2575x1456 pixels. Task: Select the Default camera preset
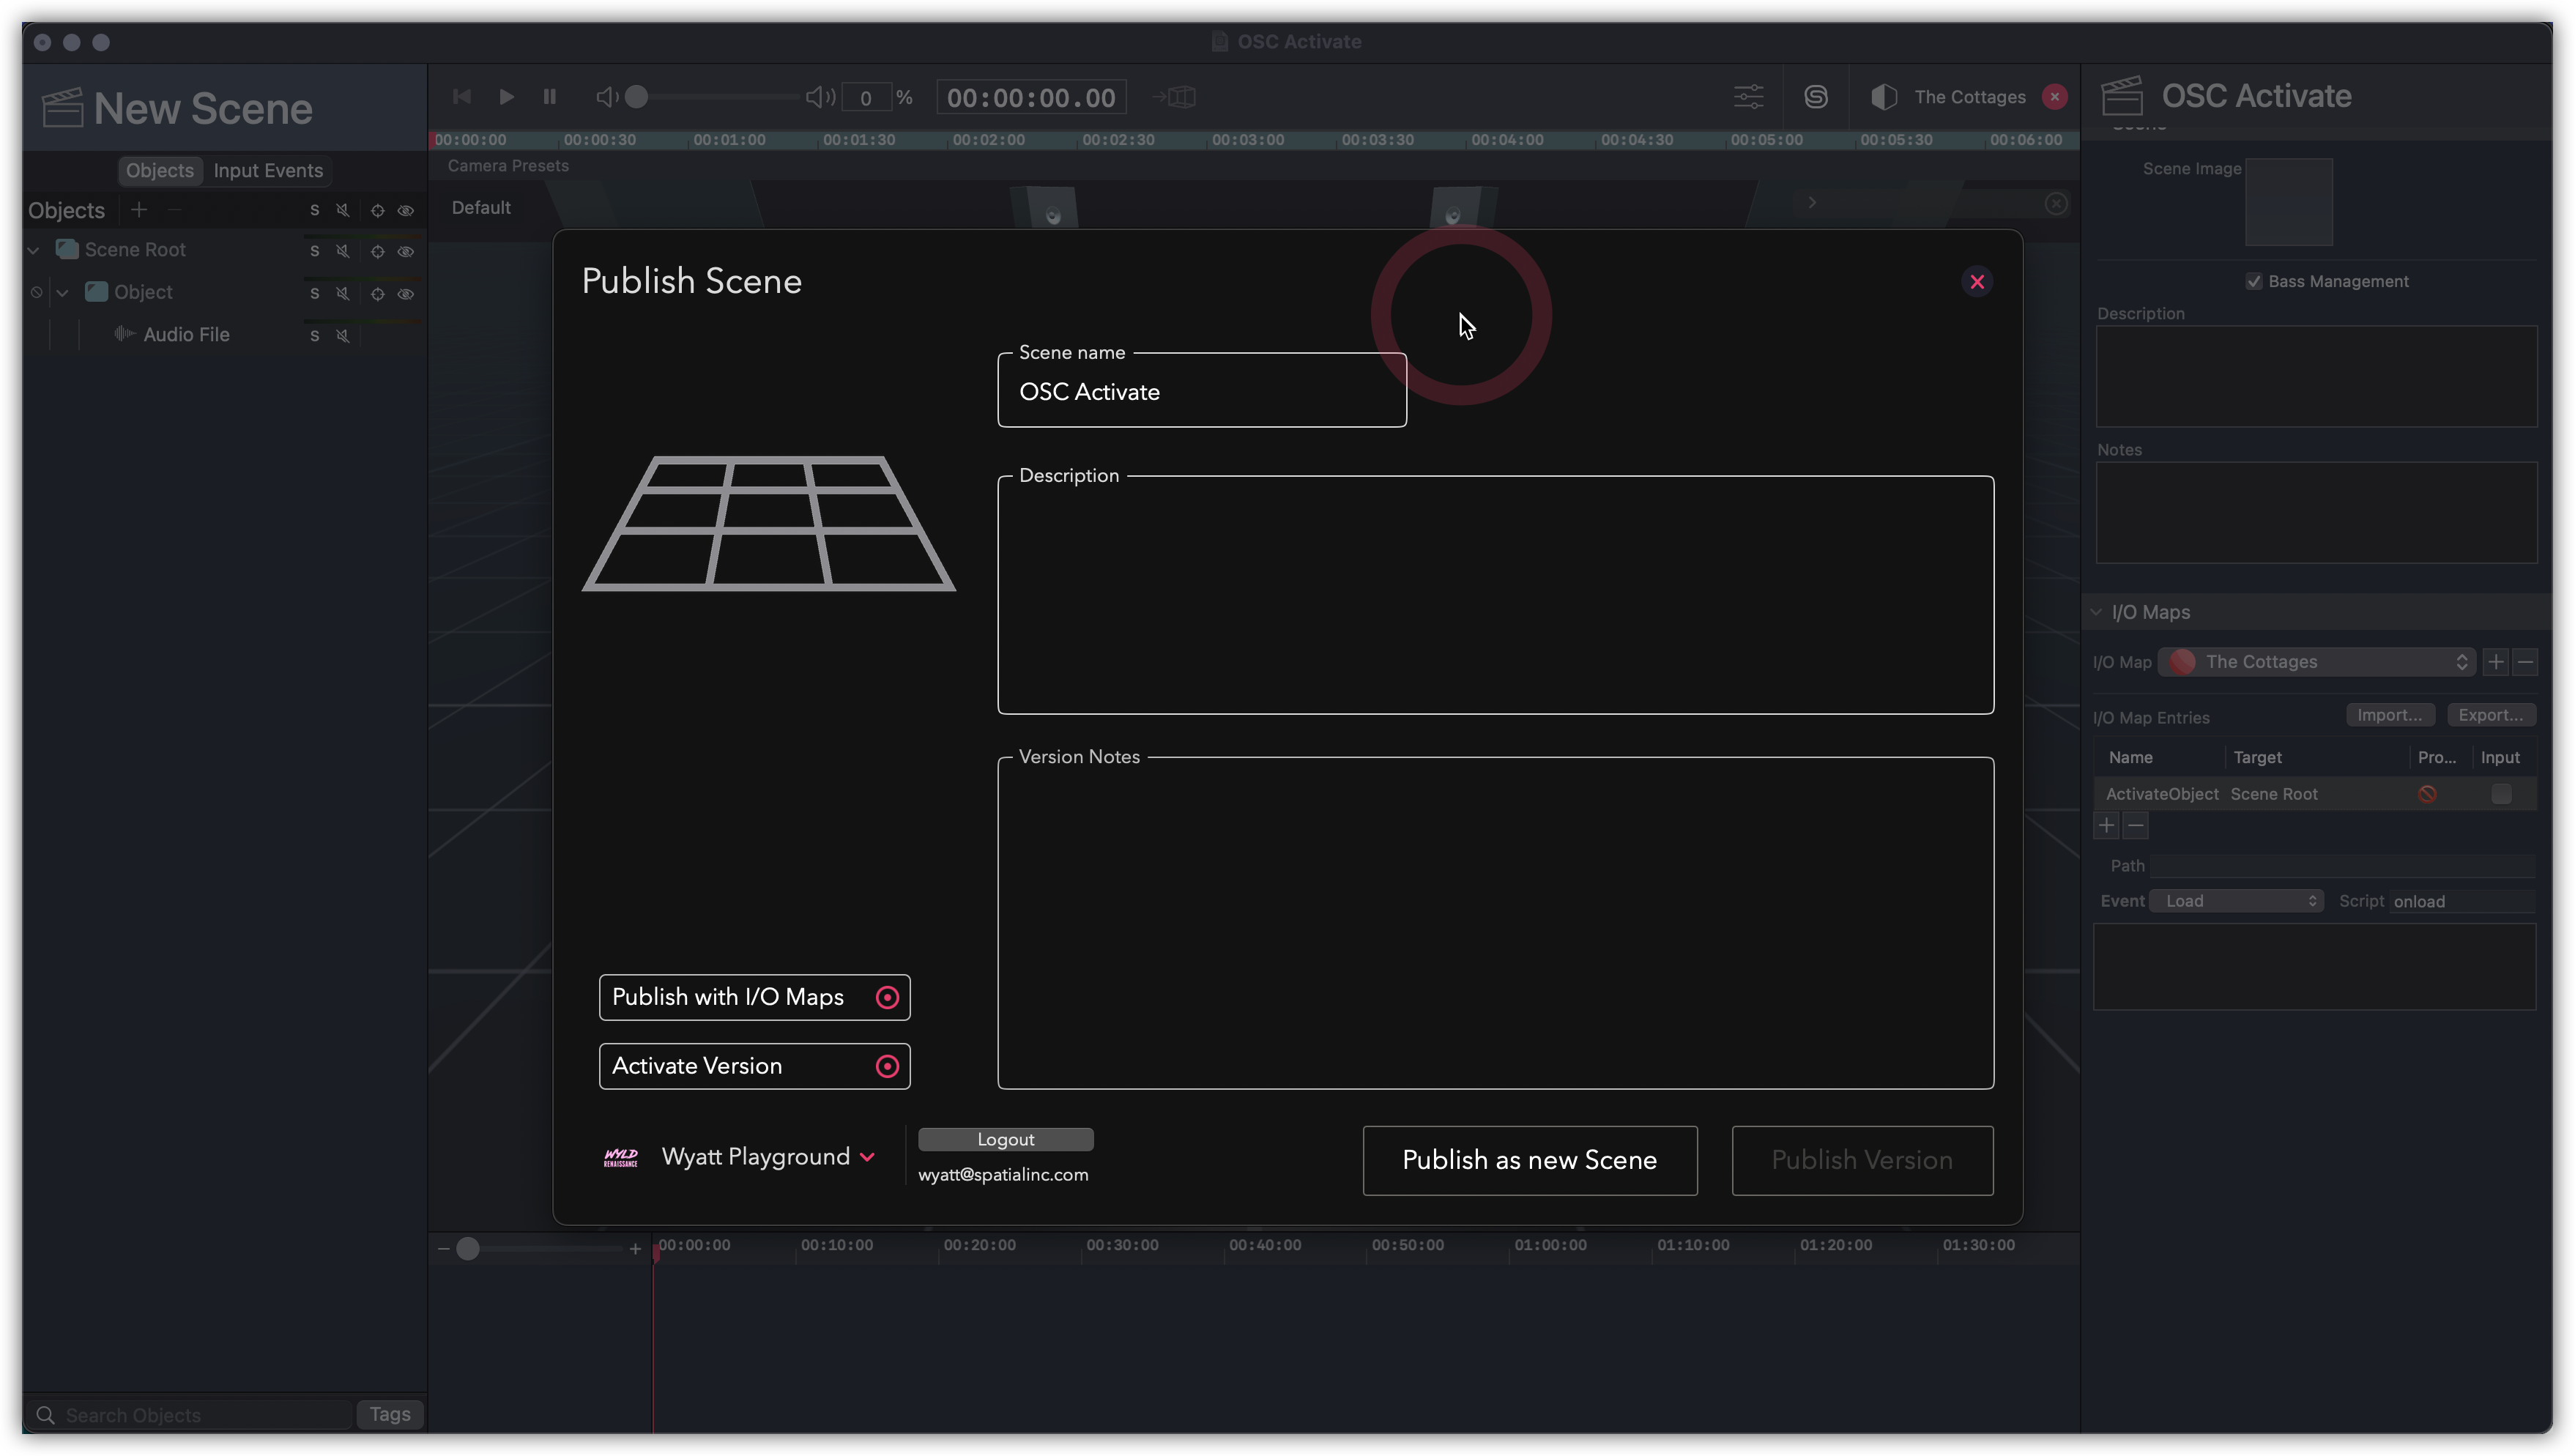pos(481,208)
